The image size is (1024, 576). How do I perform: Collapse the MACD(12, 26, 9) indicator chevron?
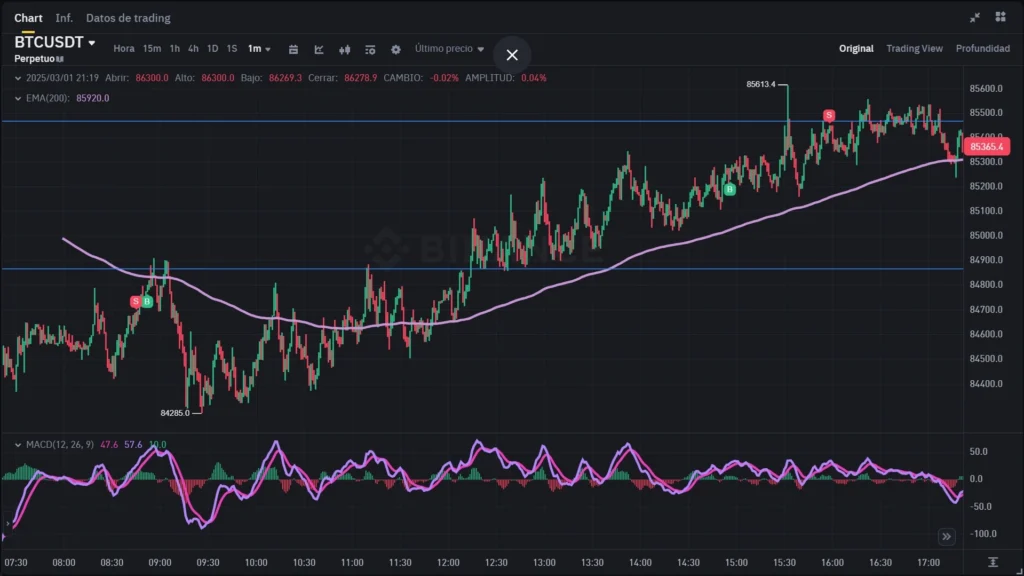(x=18, y=444)
